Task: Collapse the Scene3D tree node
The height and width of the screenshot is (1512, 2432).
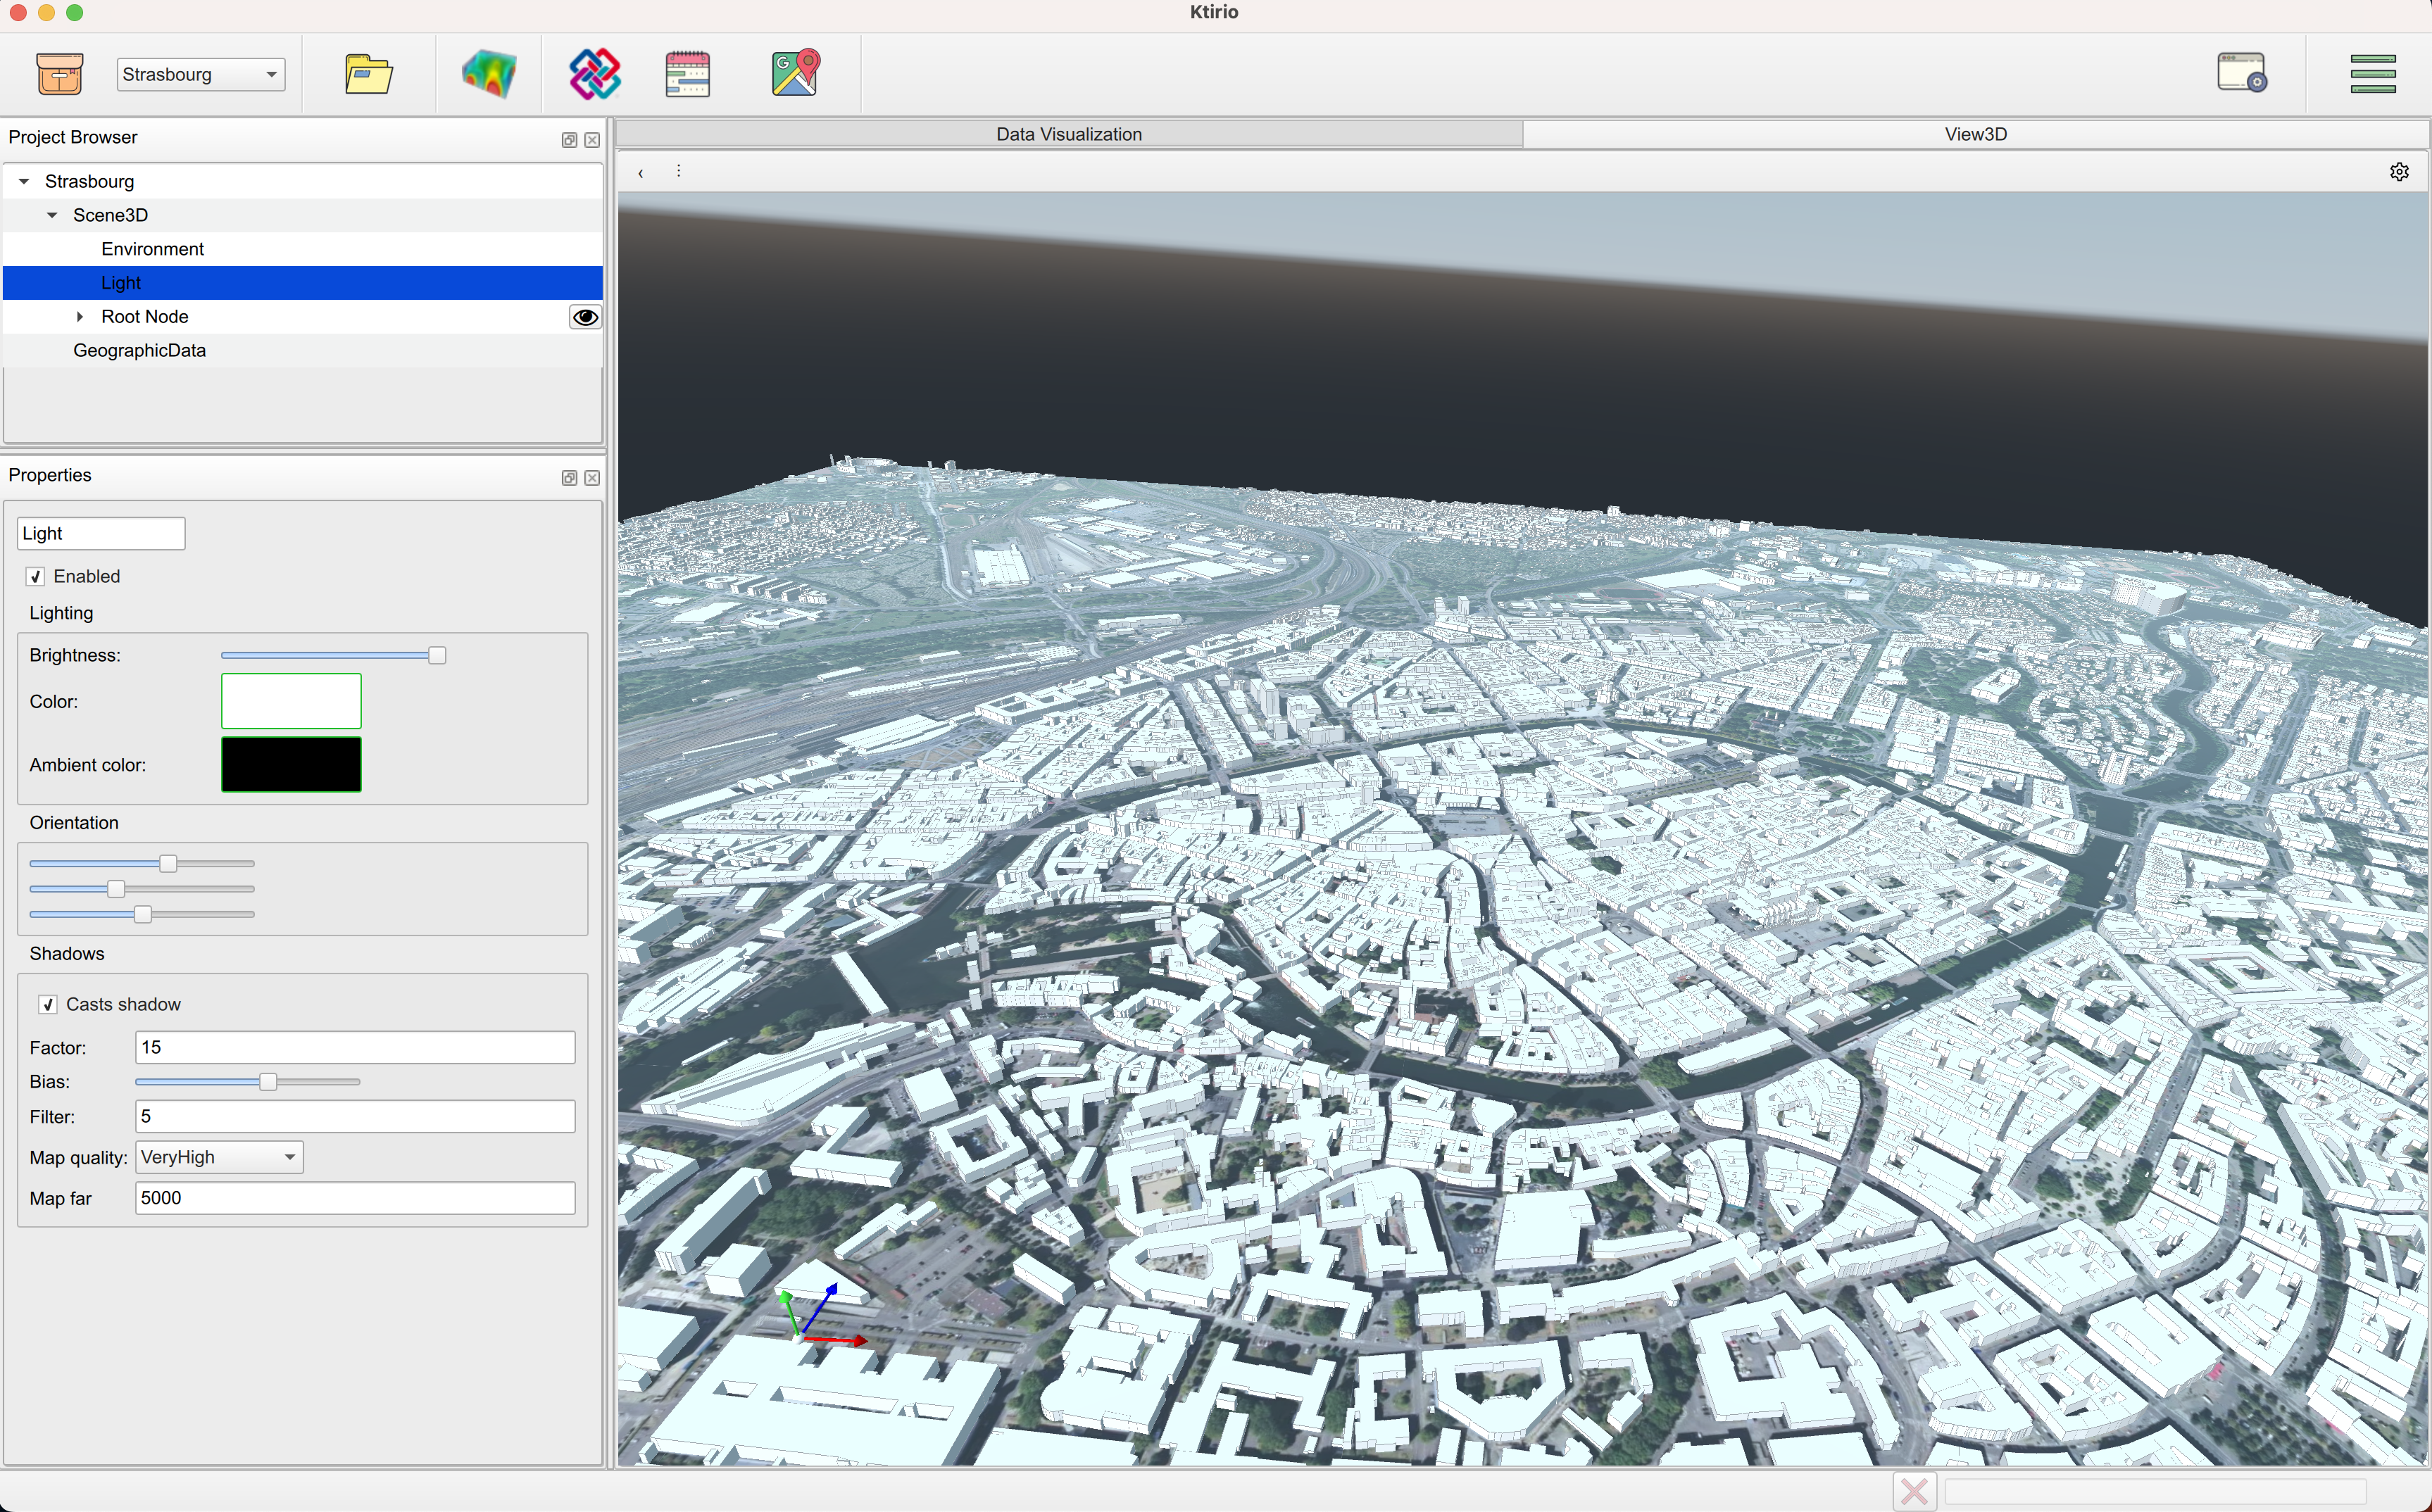Action: [52, 216]
